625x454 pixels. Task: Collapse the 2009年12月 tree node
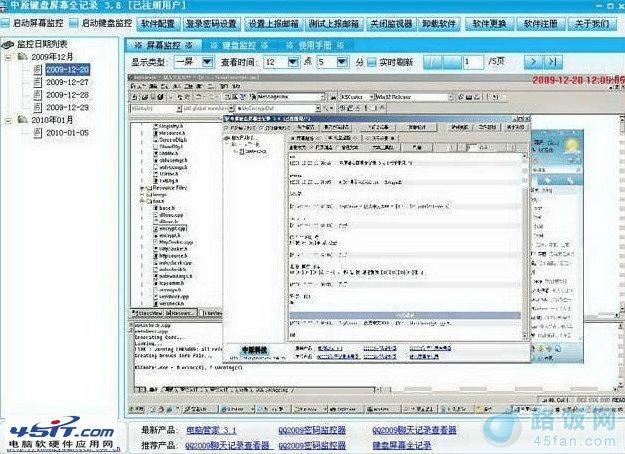(x=8, y=57)
